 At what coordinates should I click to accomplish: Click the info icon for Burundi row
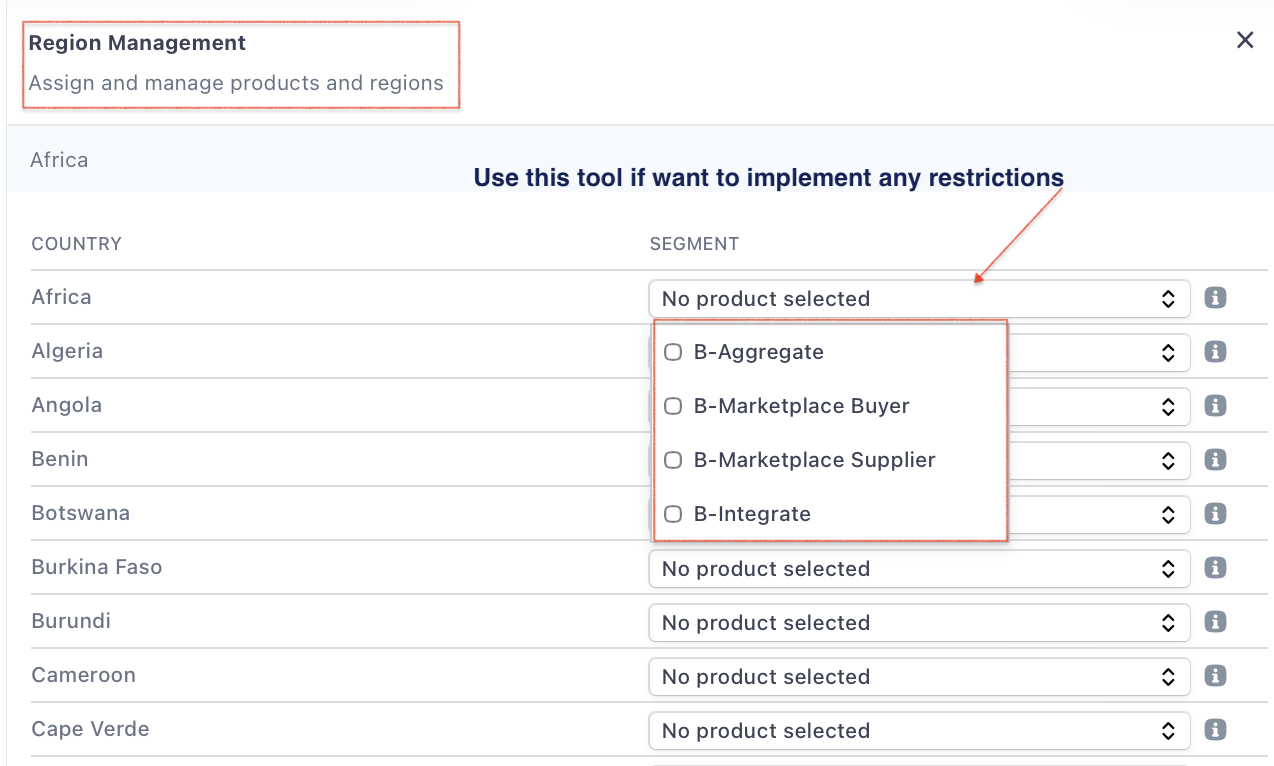pyautogui.click(x=1215, y=622)
